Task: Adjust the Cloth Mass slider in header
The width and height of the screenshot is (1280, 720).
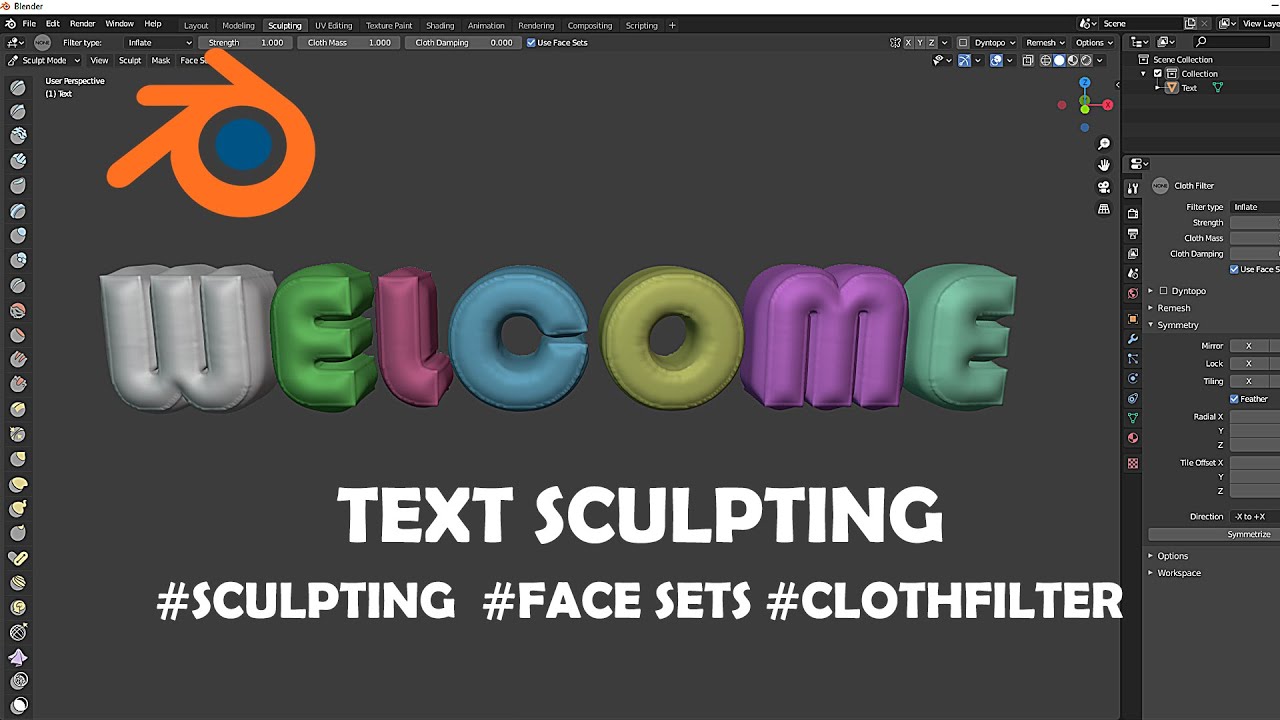Action: pos(349,43)
